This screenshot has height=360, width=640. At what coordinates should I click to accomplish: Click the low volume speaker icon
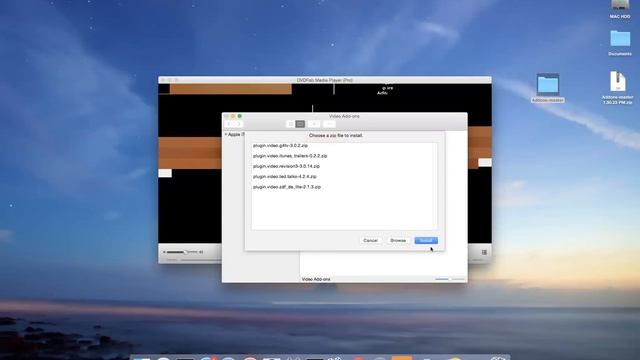click(164, 252)
